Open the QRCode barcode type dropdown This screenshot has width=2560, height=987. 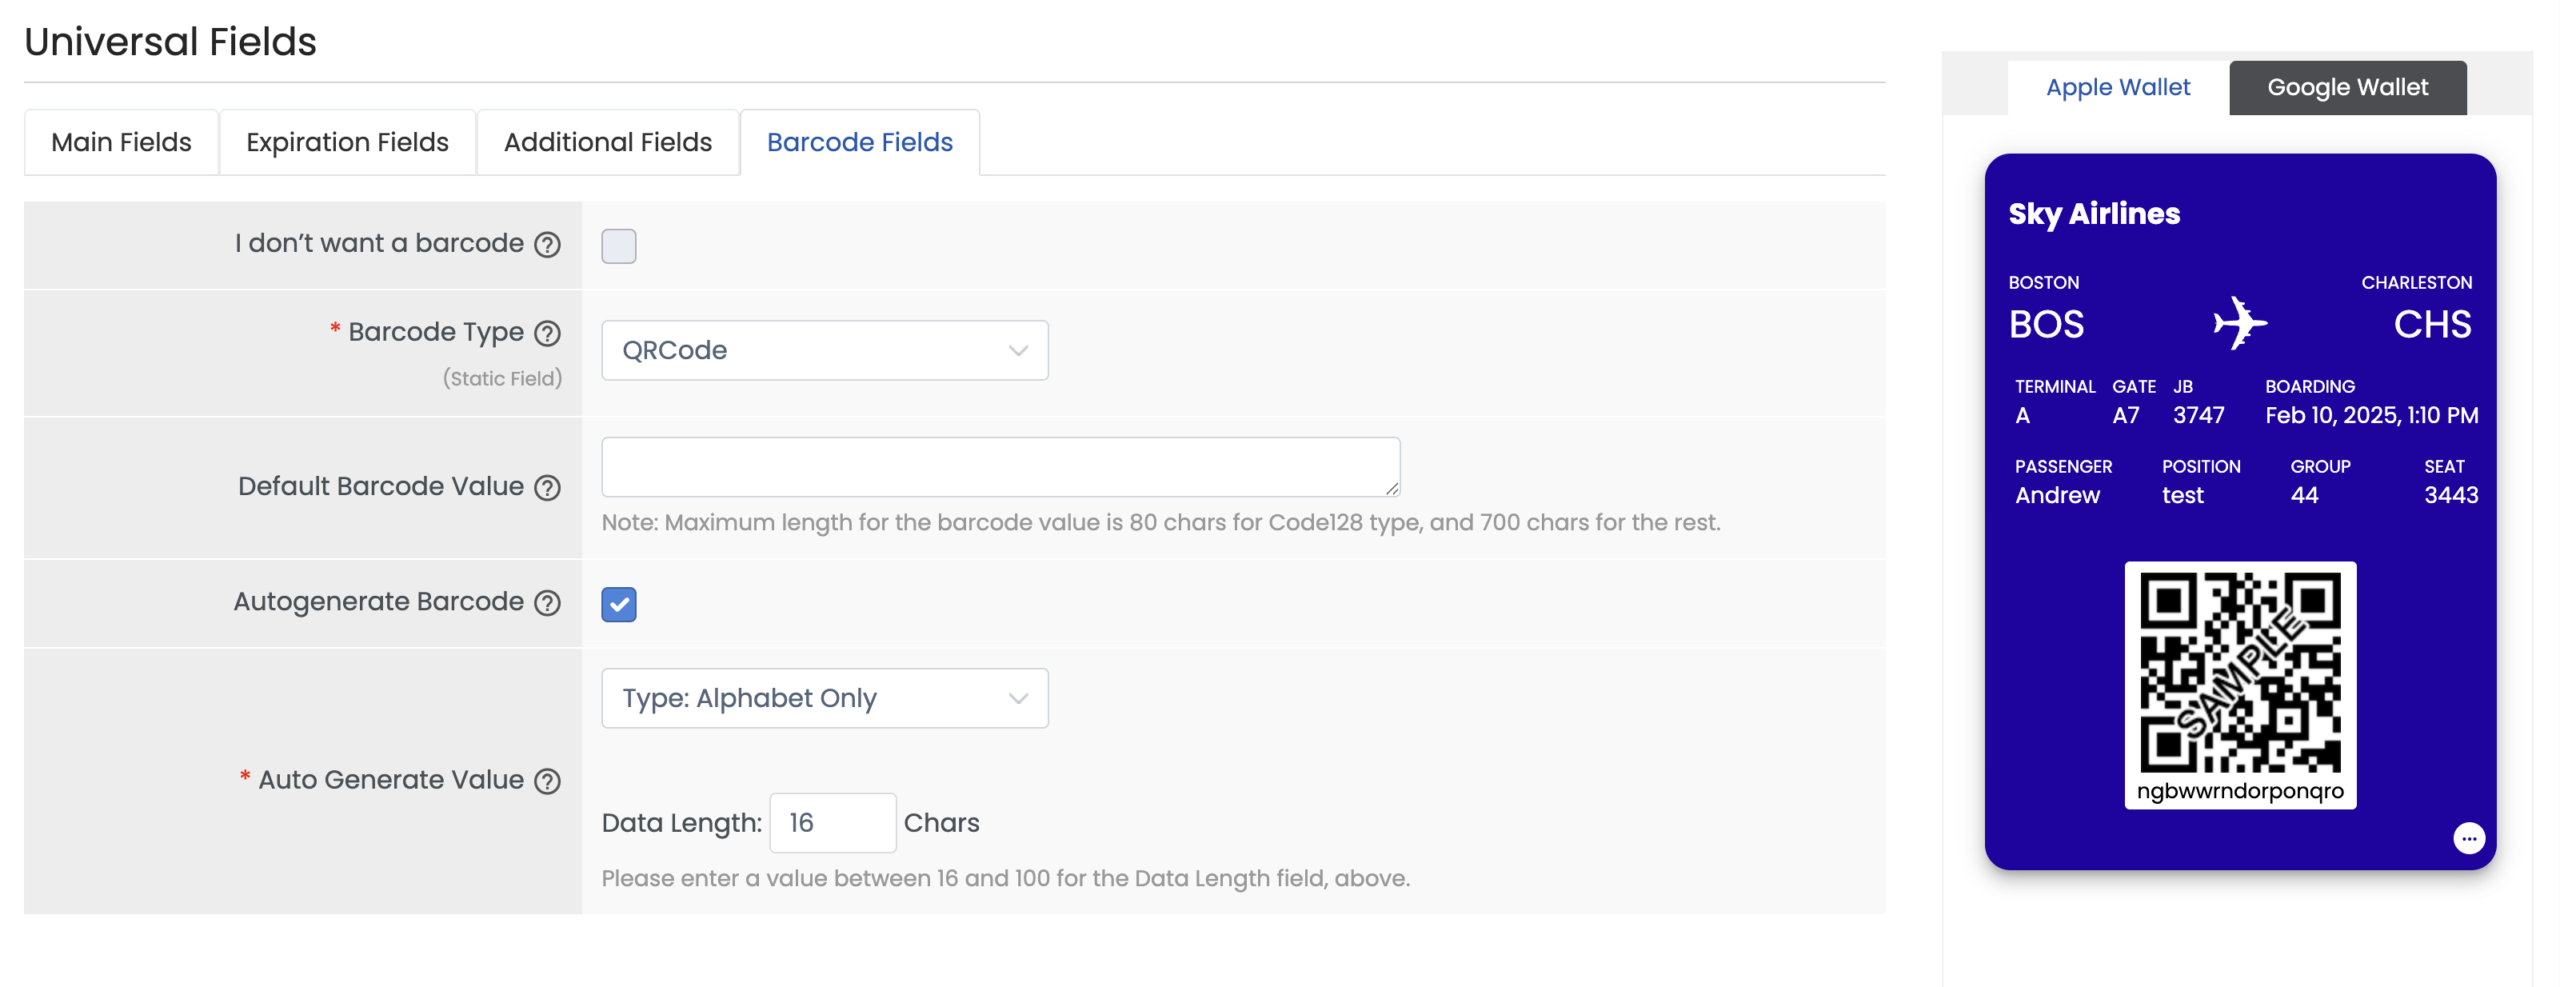coord(824,350)
